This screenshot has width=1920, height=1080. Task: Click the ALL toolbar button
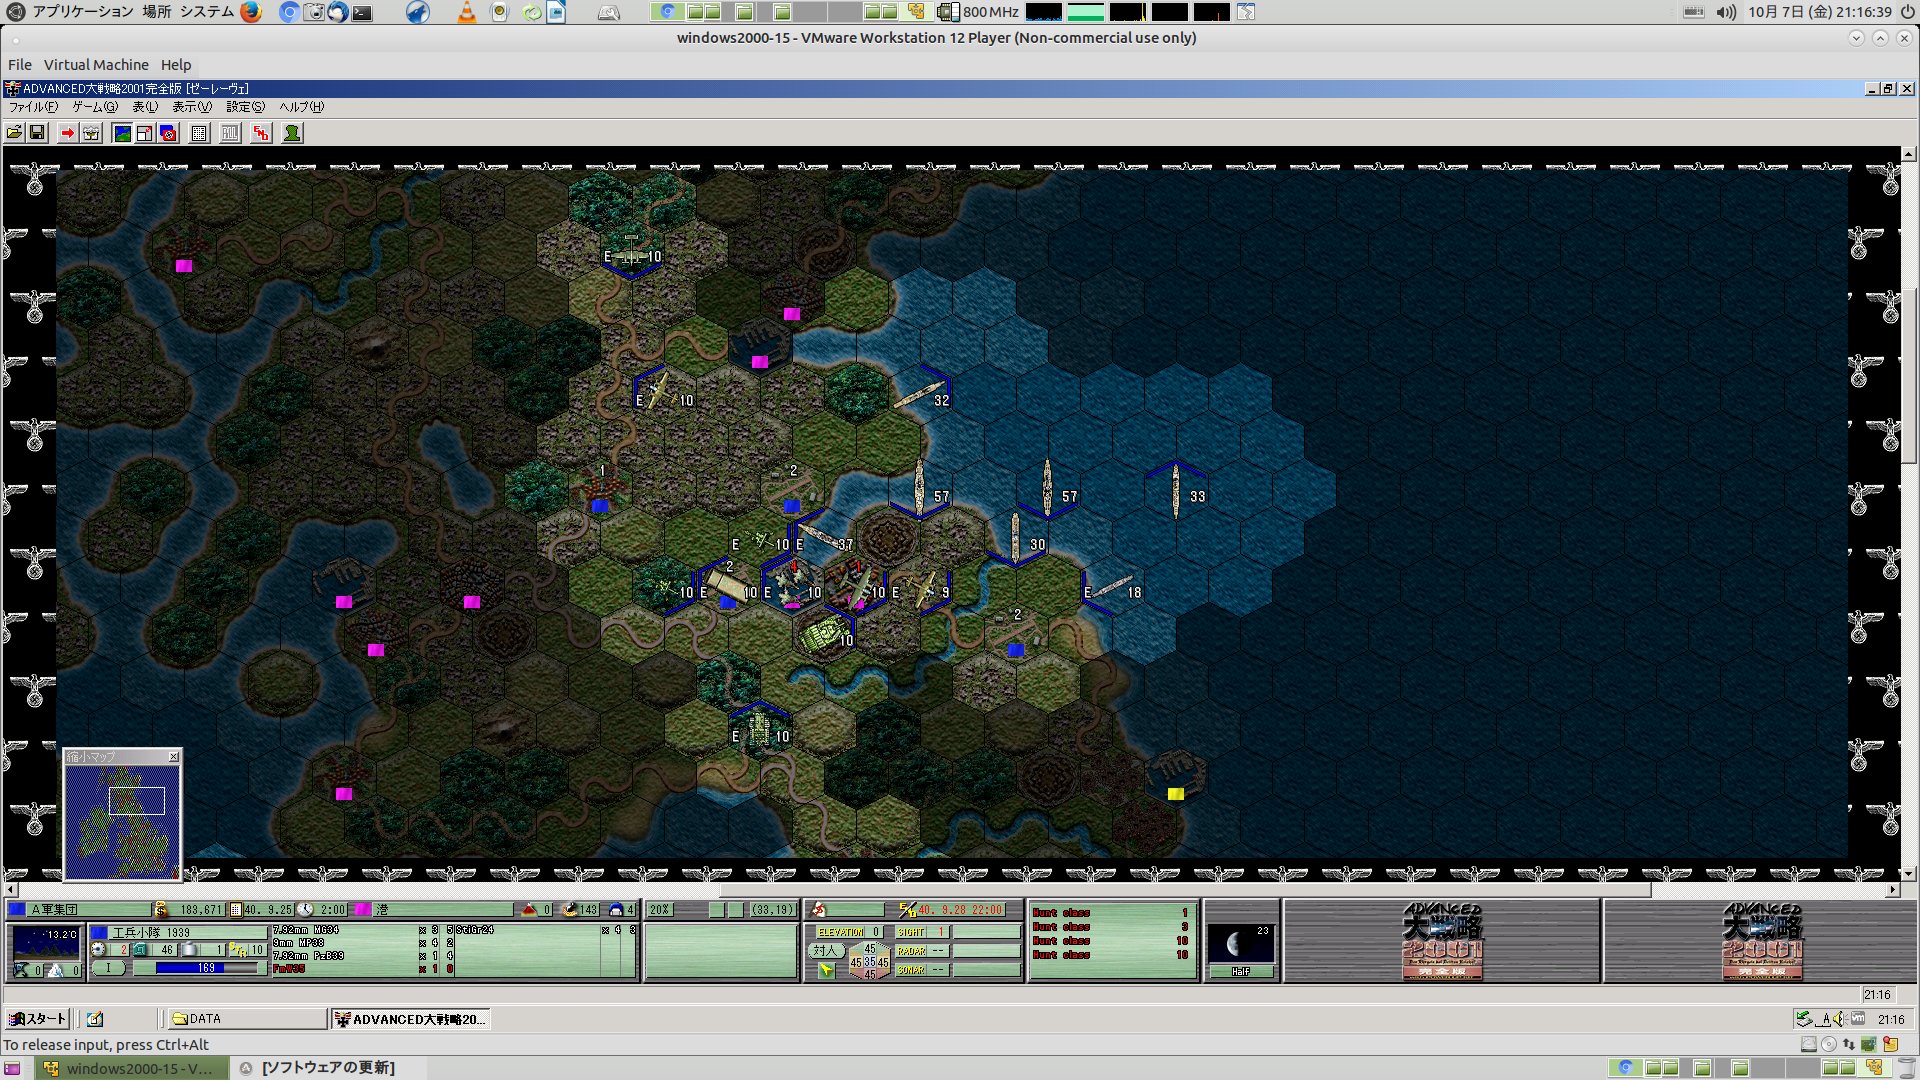pyautogui.click(x=230, y=133)
